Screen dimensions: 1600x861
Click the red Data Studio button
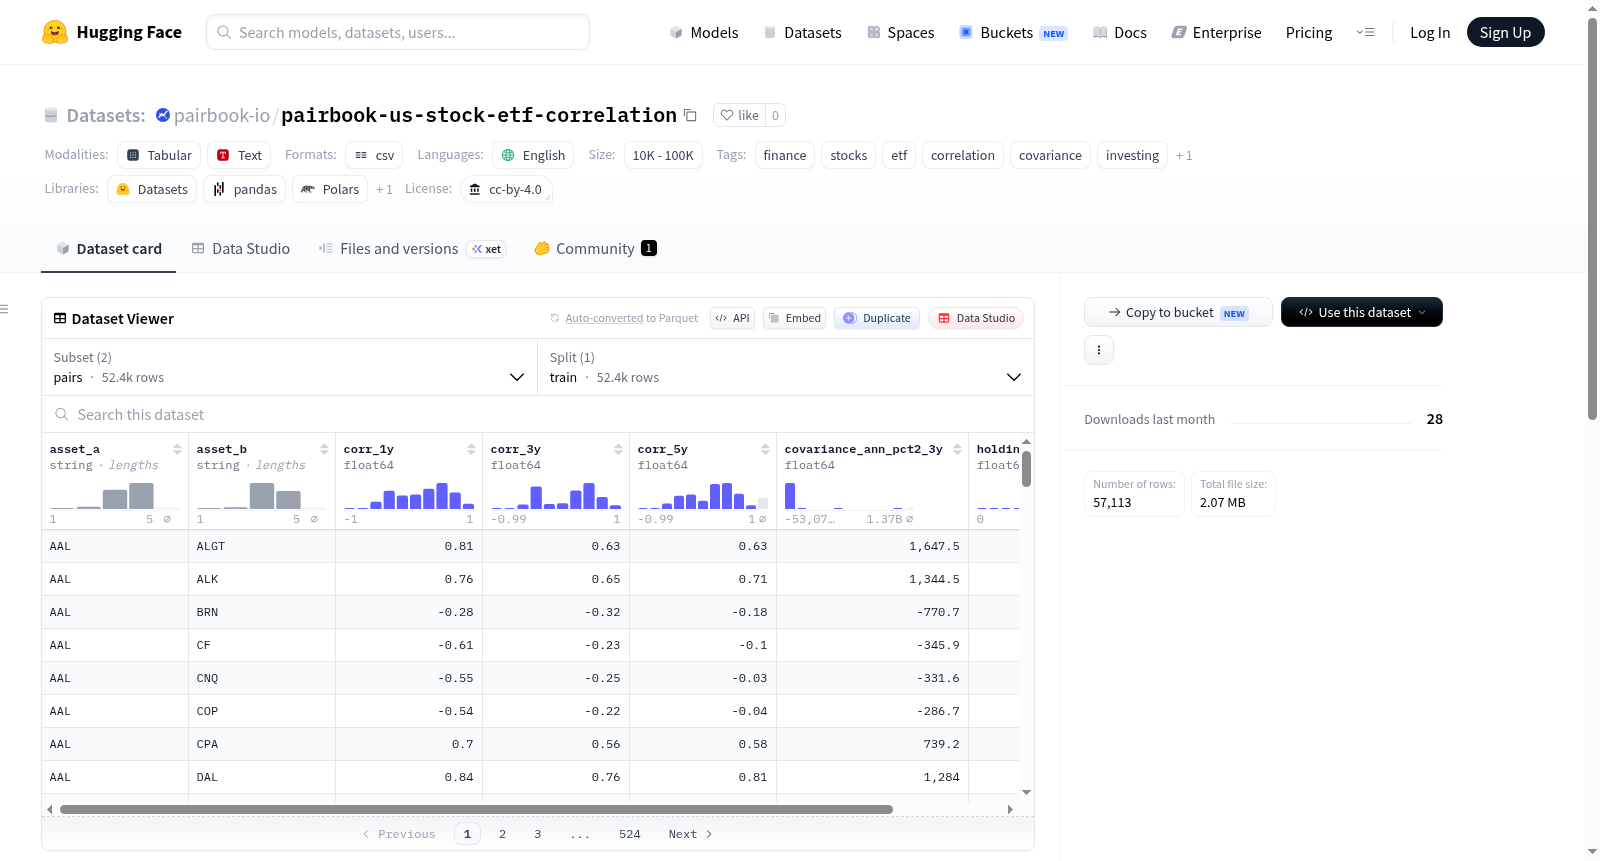point(976,318)
